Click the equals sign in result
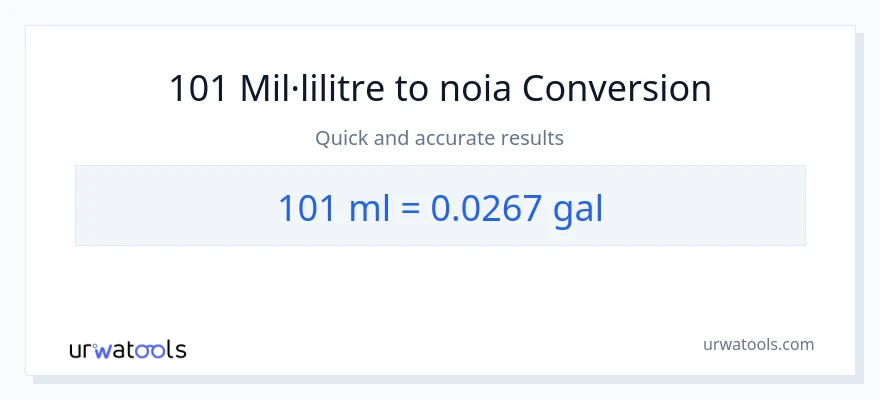 point(411,207)
